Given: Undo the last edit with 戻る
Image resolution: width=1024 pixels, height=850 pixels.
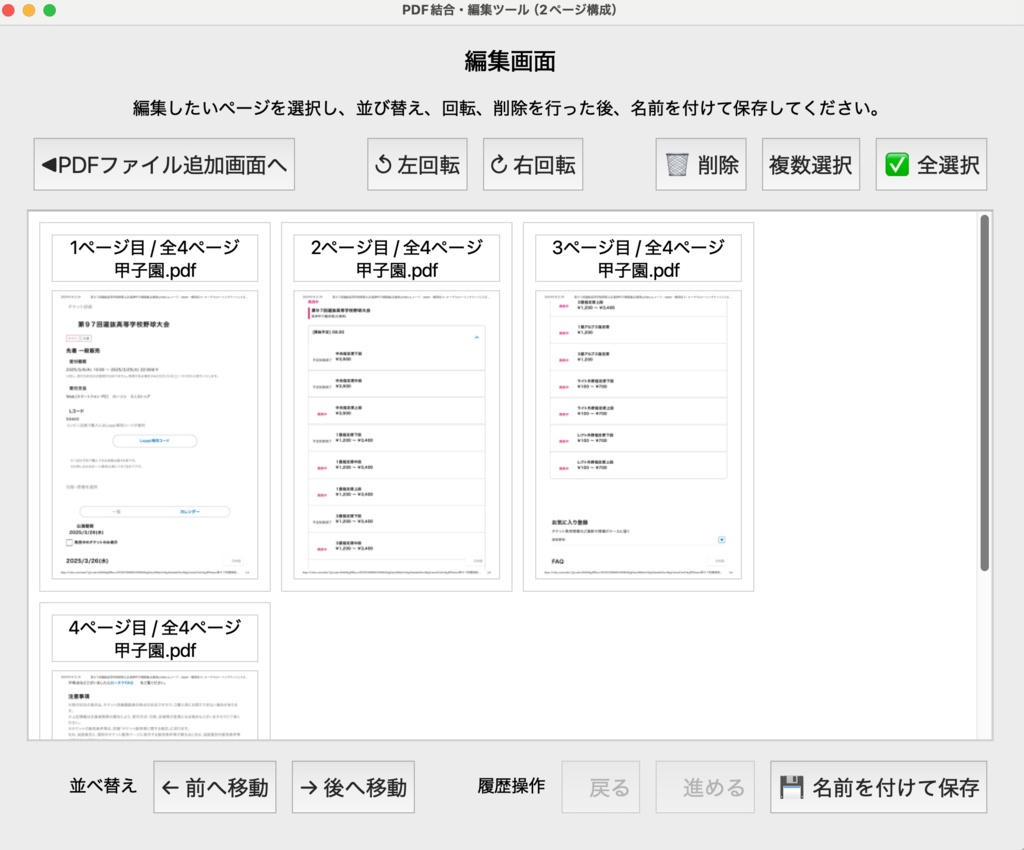Looking at the screenshot, I should tap(600, 787).
